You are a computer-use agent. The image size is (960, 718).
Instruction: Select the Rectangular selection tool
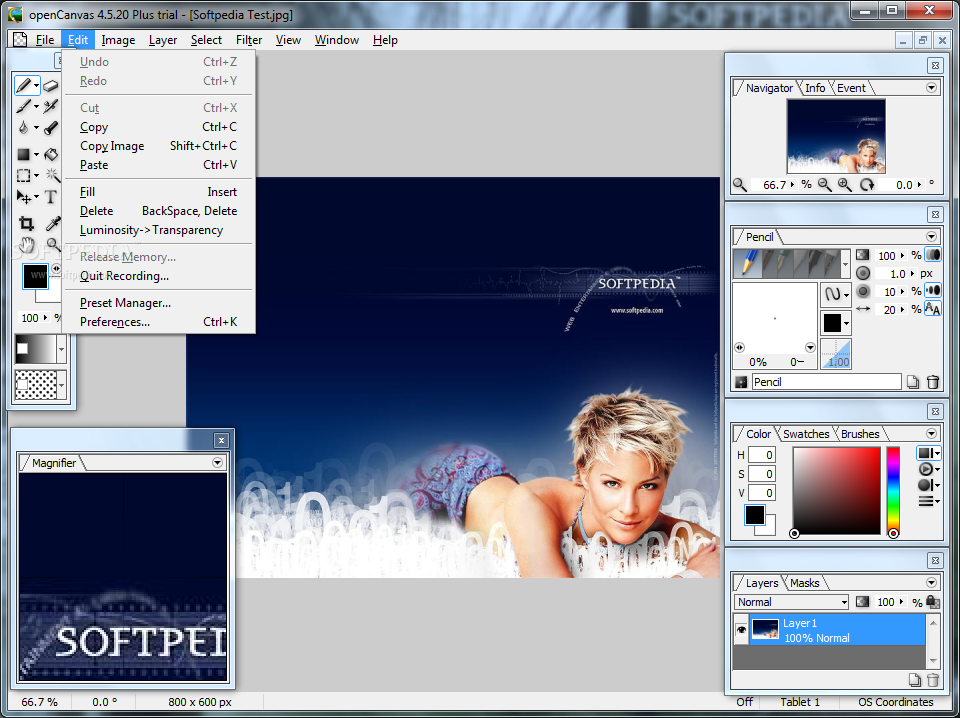(x=24, y=176)
